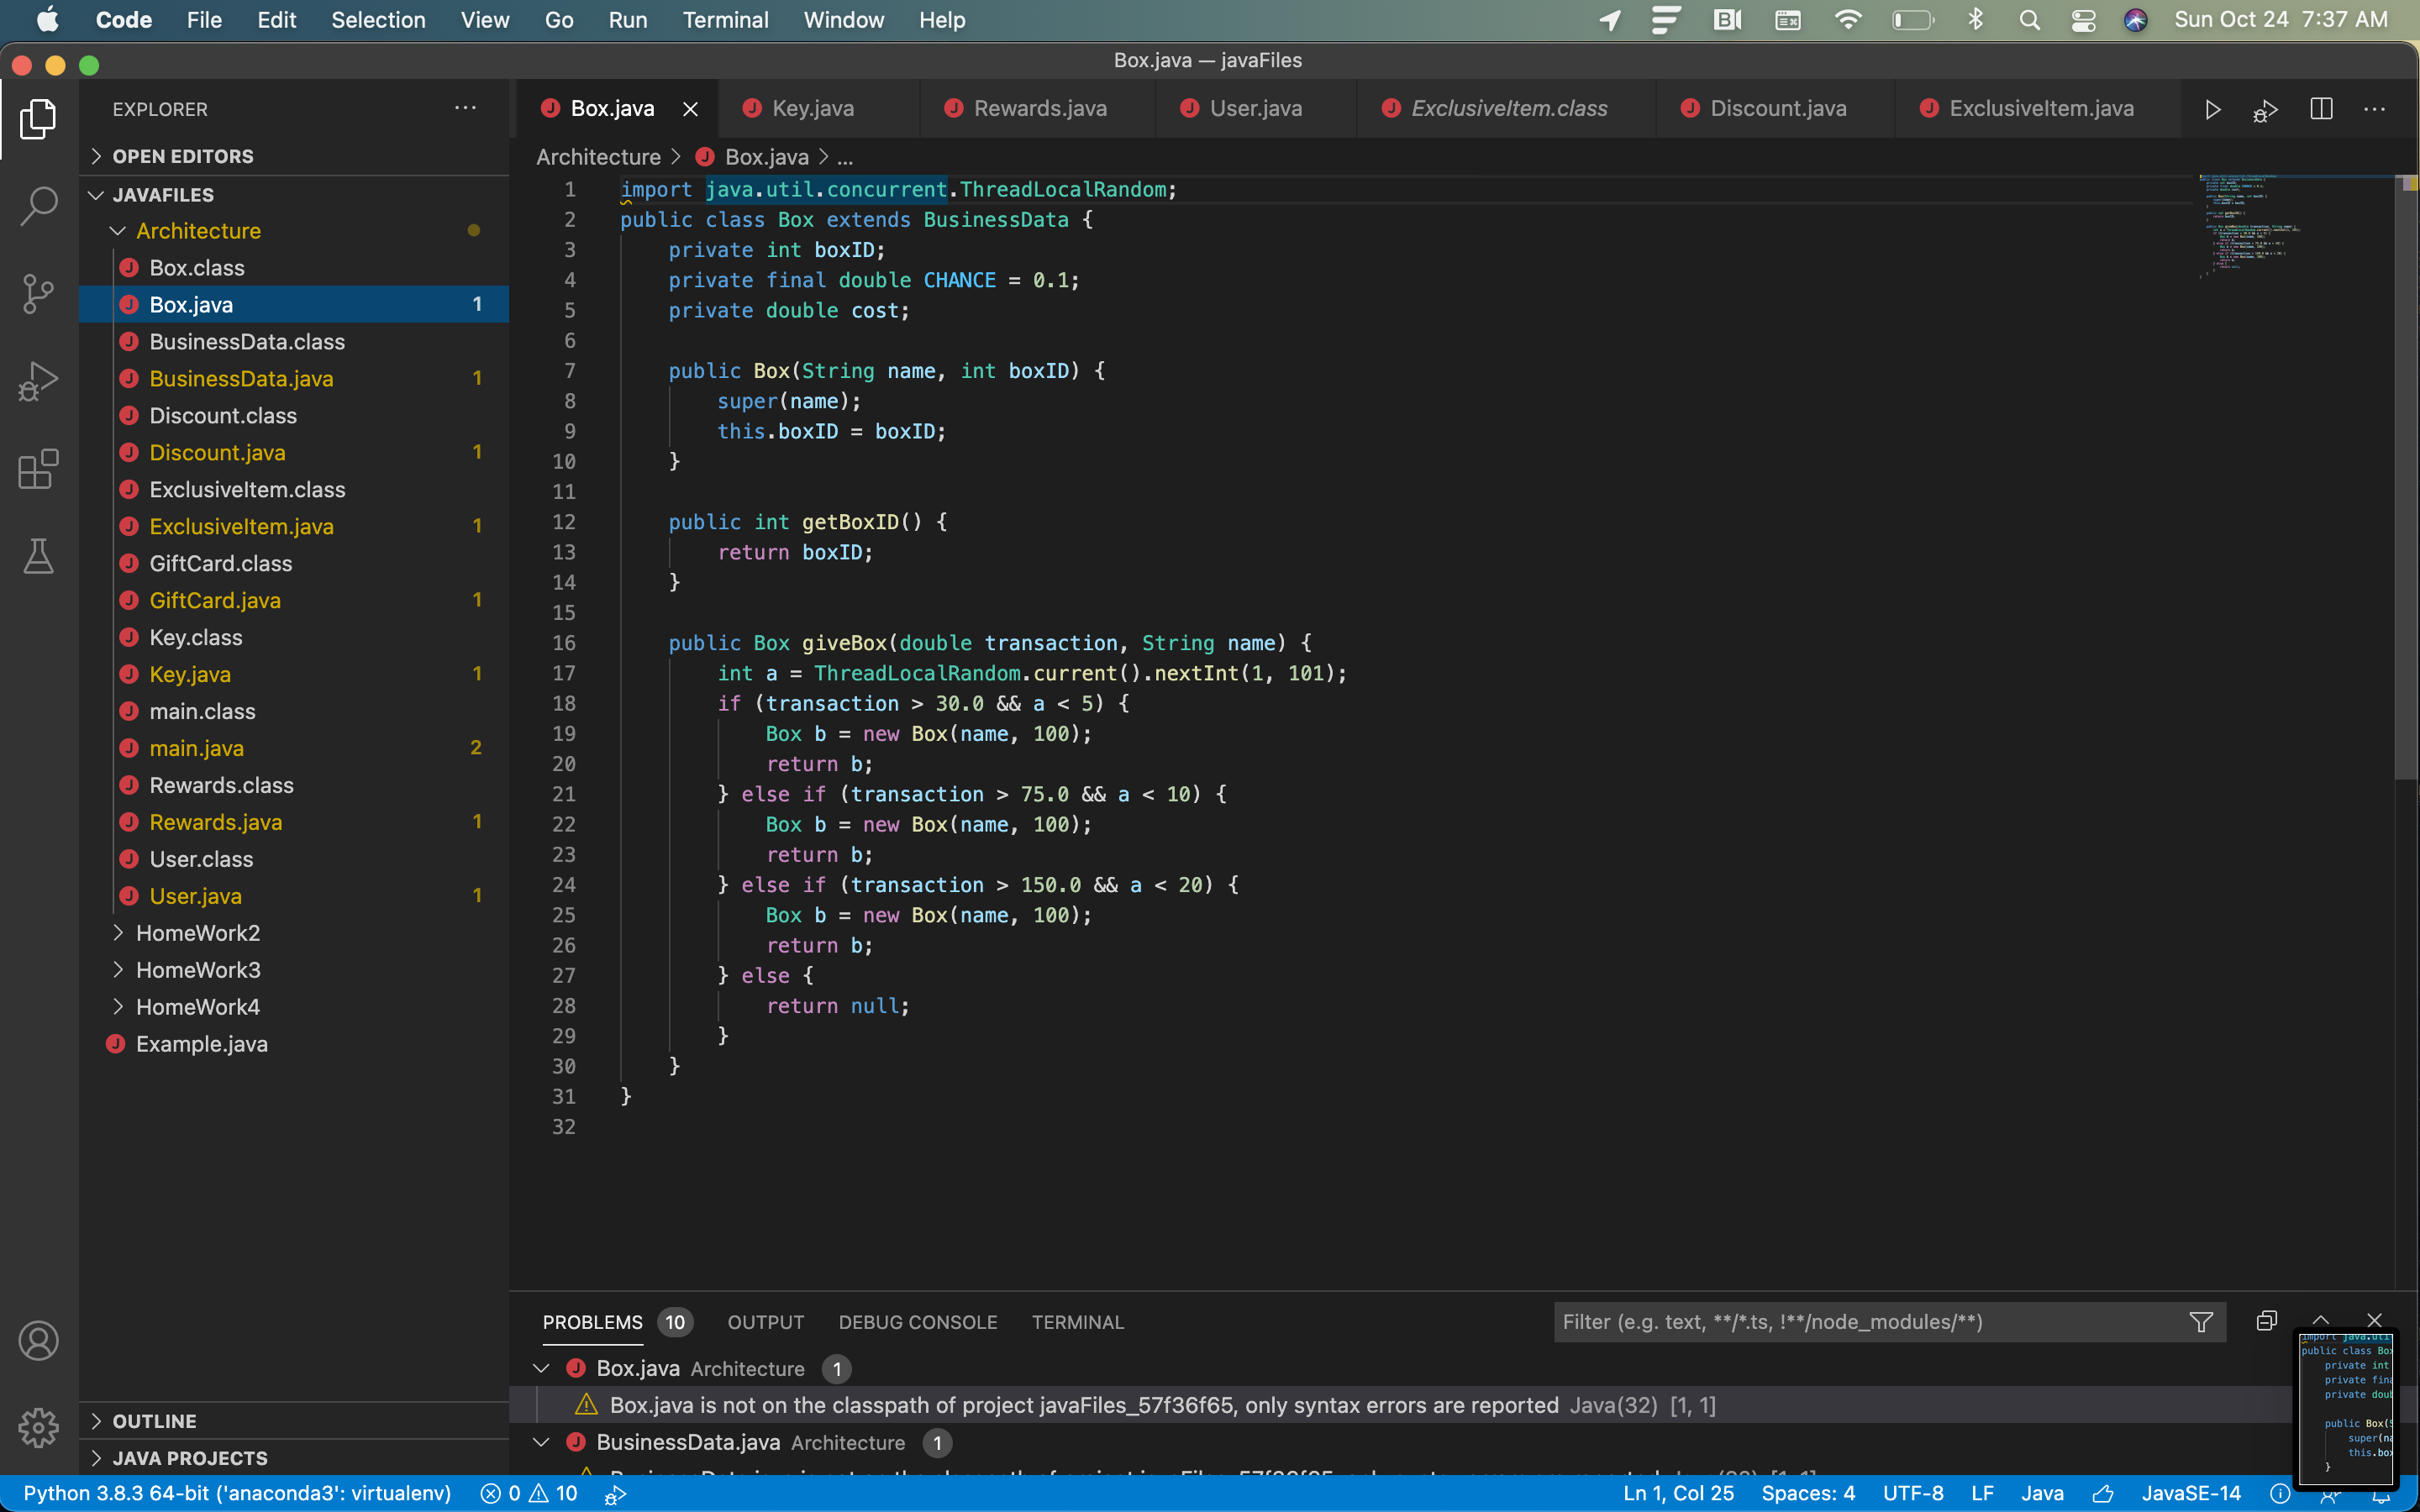Image resolution: width=2420 pixels, height=1512 pixels.
Task: Click the problems filter text field
Action: [1860, 1322]
